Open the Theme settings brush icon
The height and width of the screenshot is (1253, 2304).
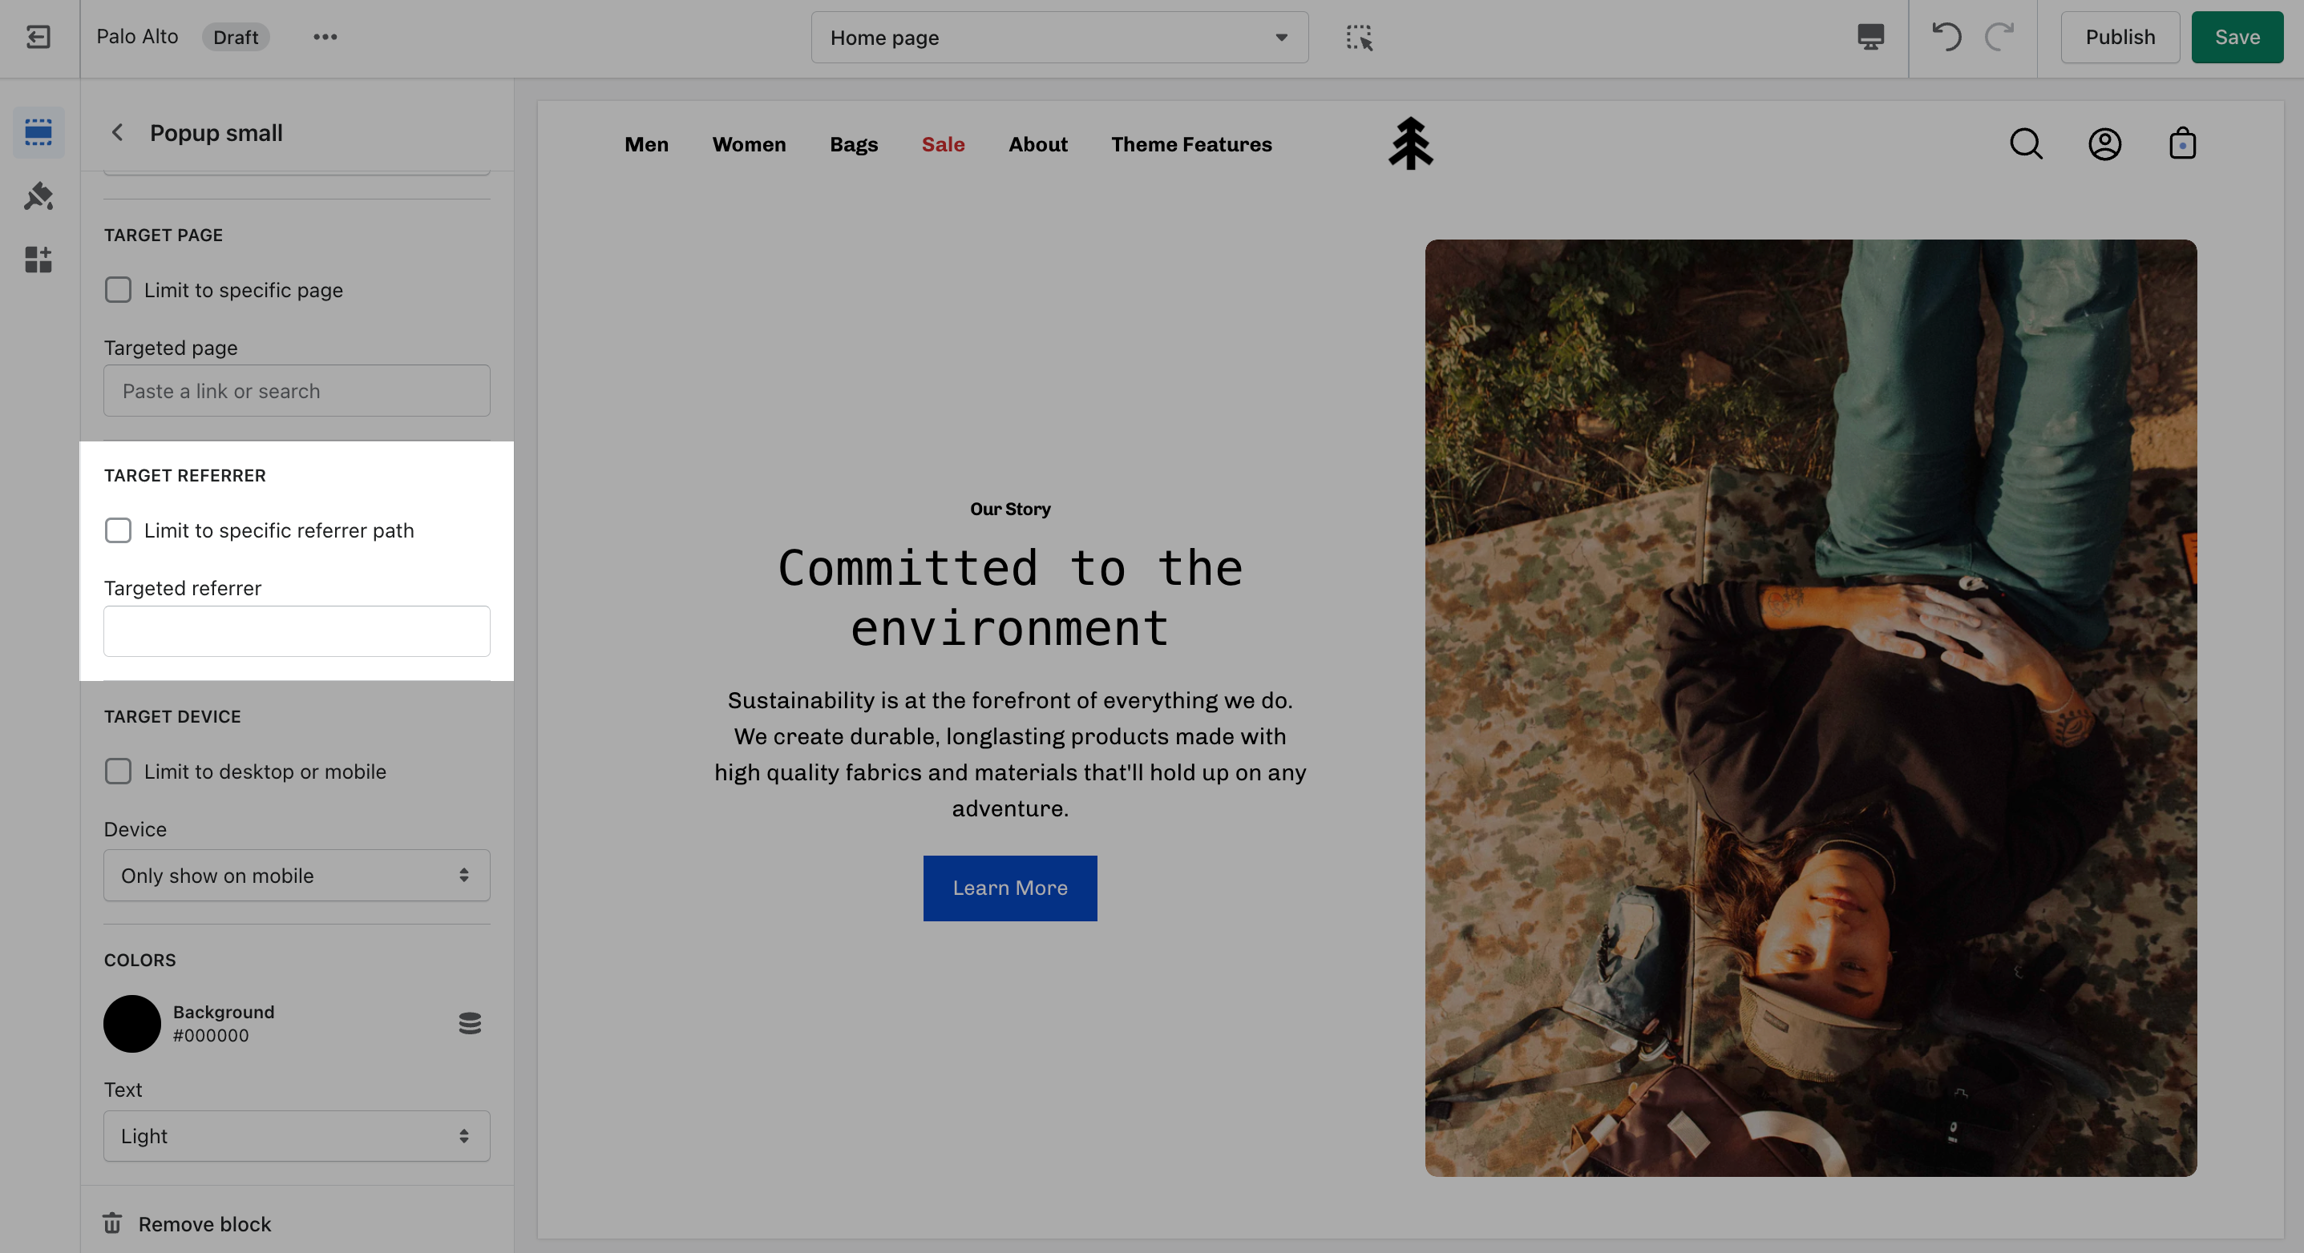click(38, 196)
